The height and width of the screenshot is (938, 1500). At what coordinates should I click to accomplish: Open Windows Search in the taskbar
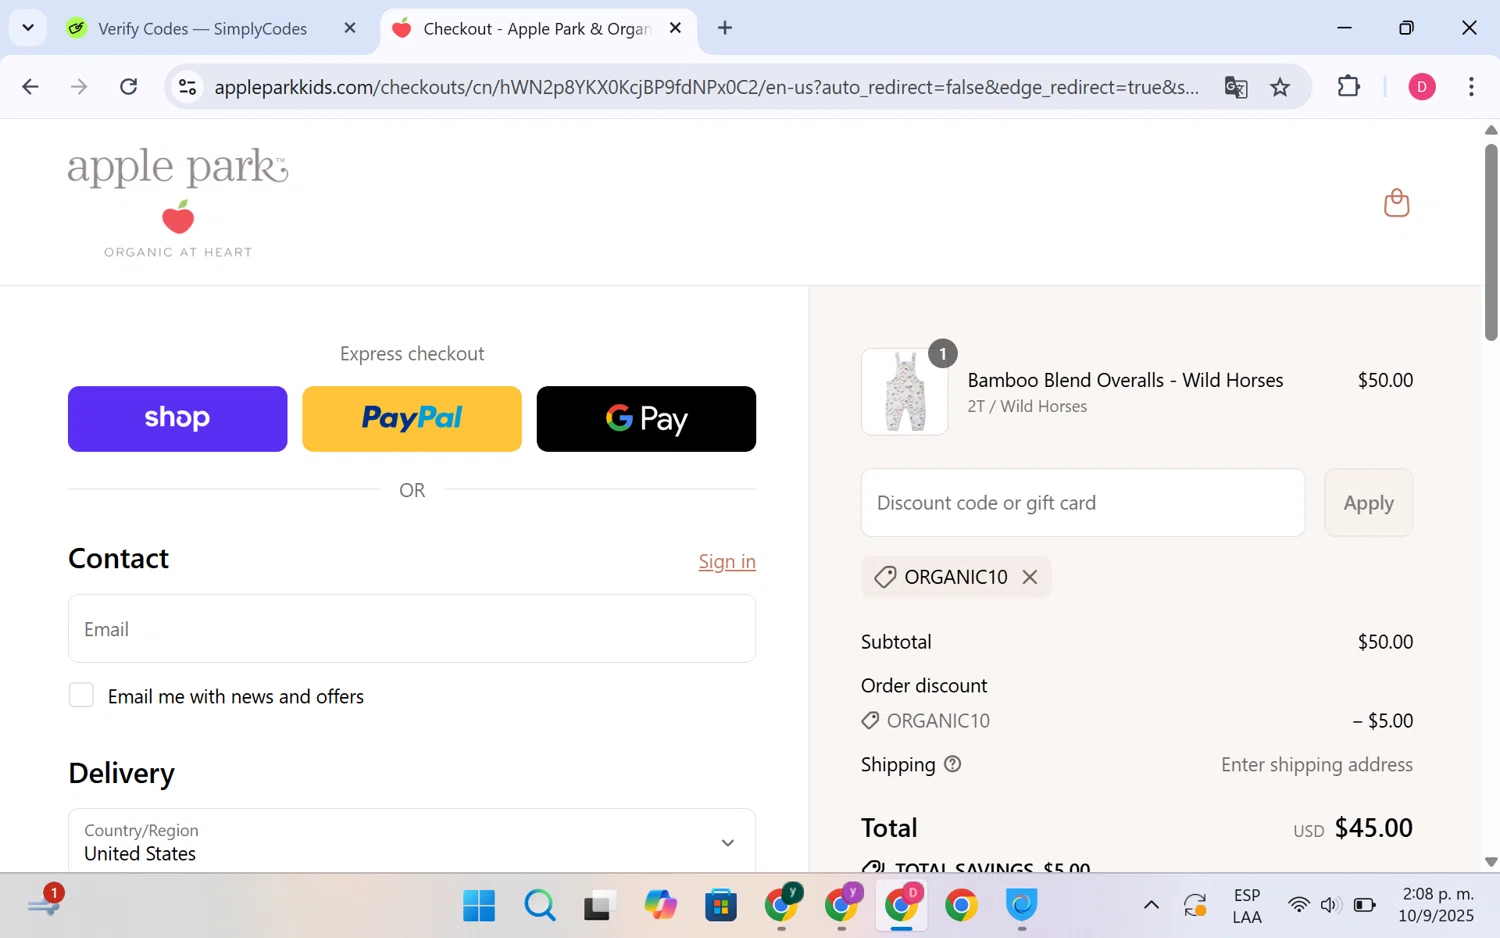click(x=540, y=905)
